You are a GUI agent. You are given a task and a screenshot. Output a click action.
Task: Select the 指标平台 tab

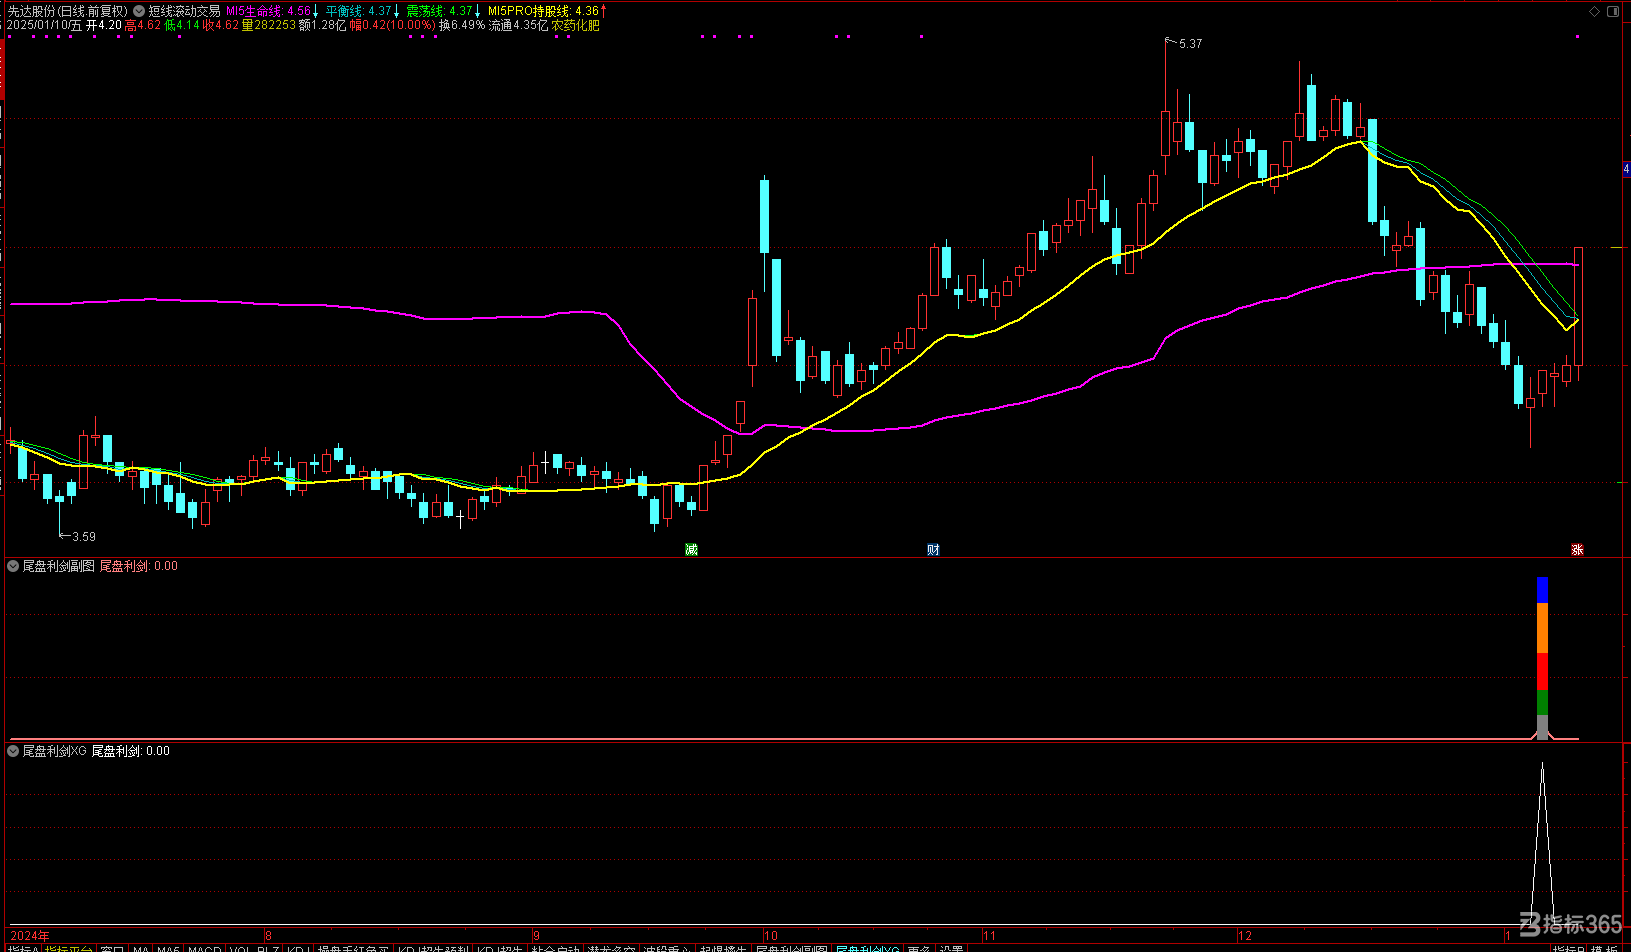68,949
